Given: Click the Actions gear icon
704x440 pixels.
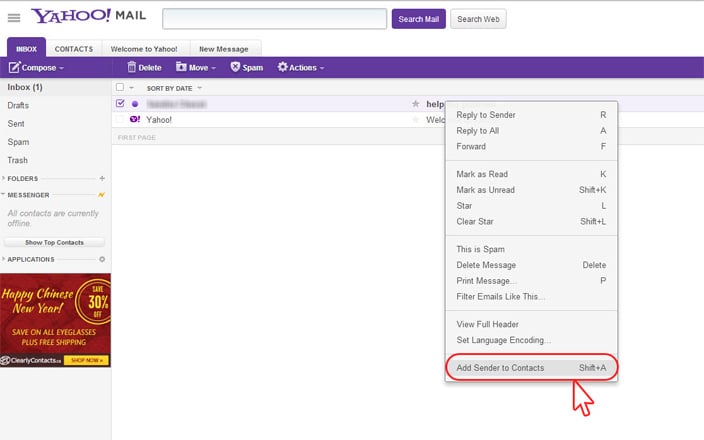Looking at the screenshot, I should coord(282,67).
